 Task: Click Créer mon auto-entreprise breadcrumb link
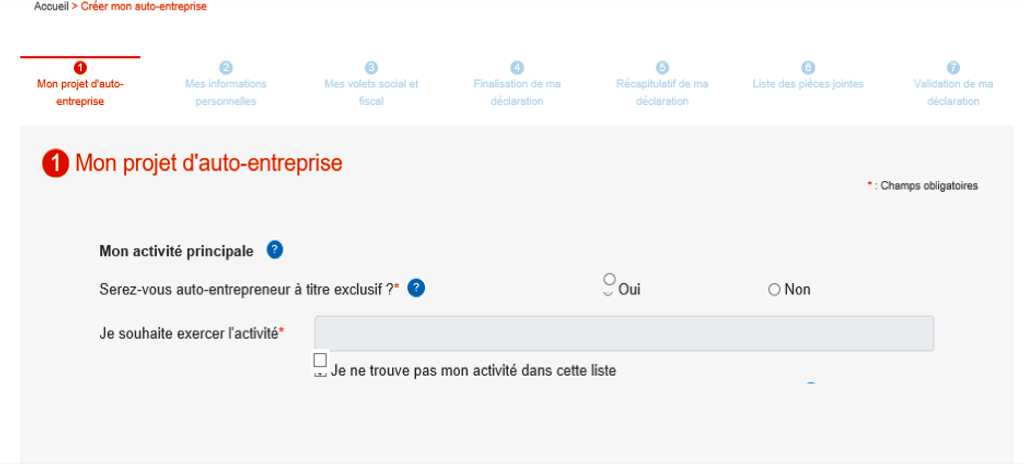pos(144,6)
